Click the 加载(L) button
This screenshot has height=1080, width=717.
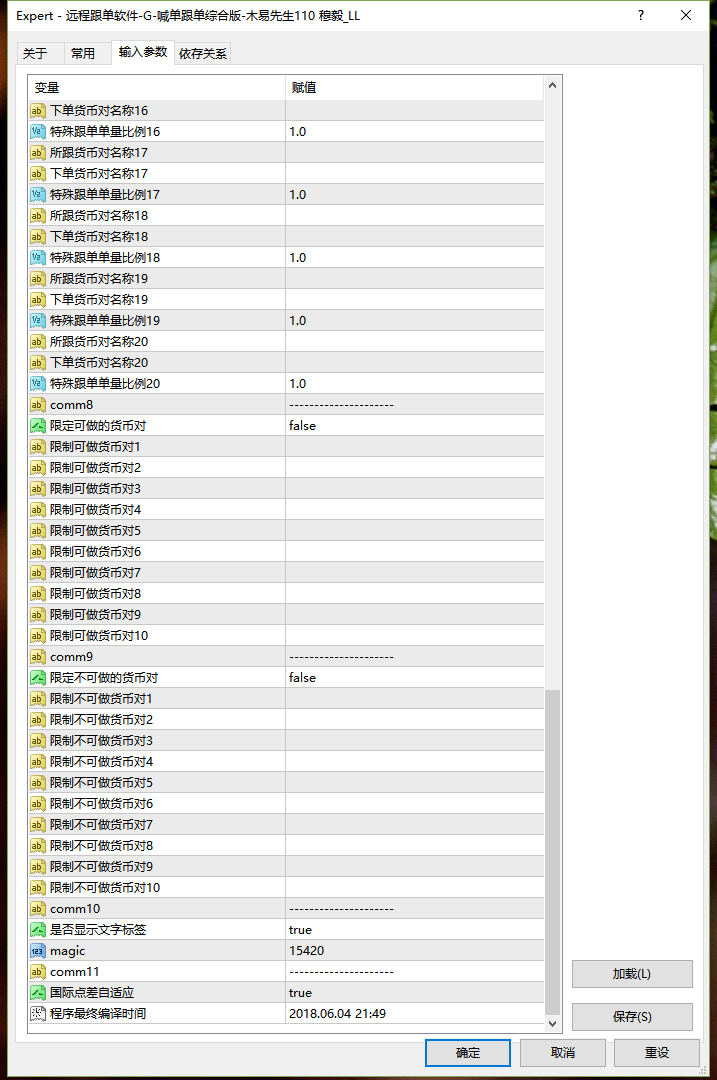pos(632,974)
